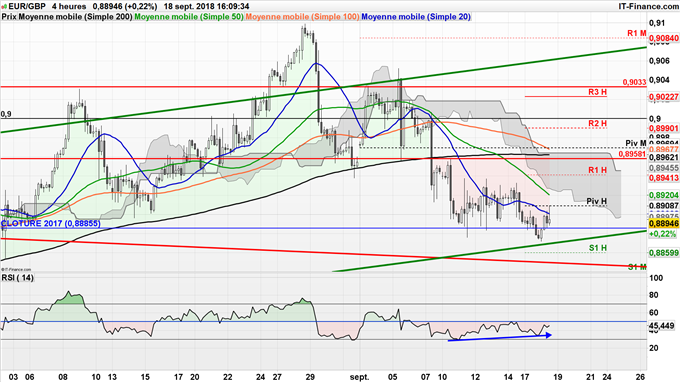Click the 0,89087 price tag
This screenshot has height=382, width=680.
pos(664,206)
